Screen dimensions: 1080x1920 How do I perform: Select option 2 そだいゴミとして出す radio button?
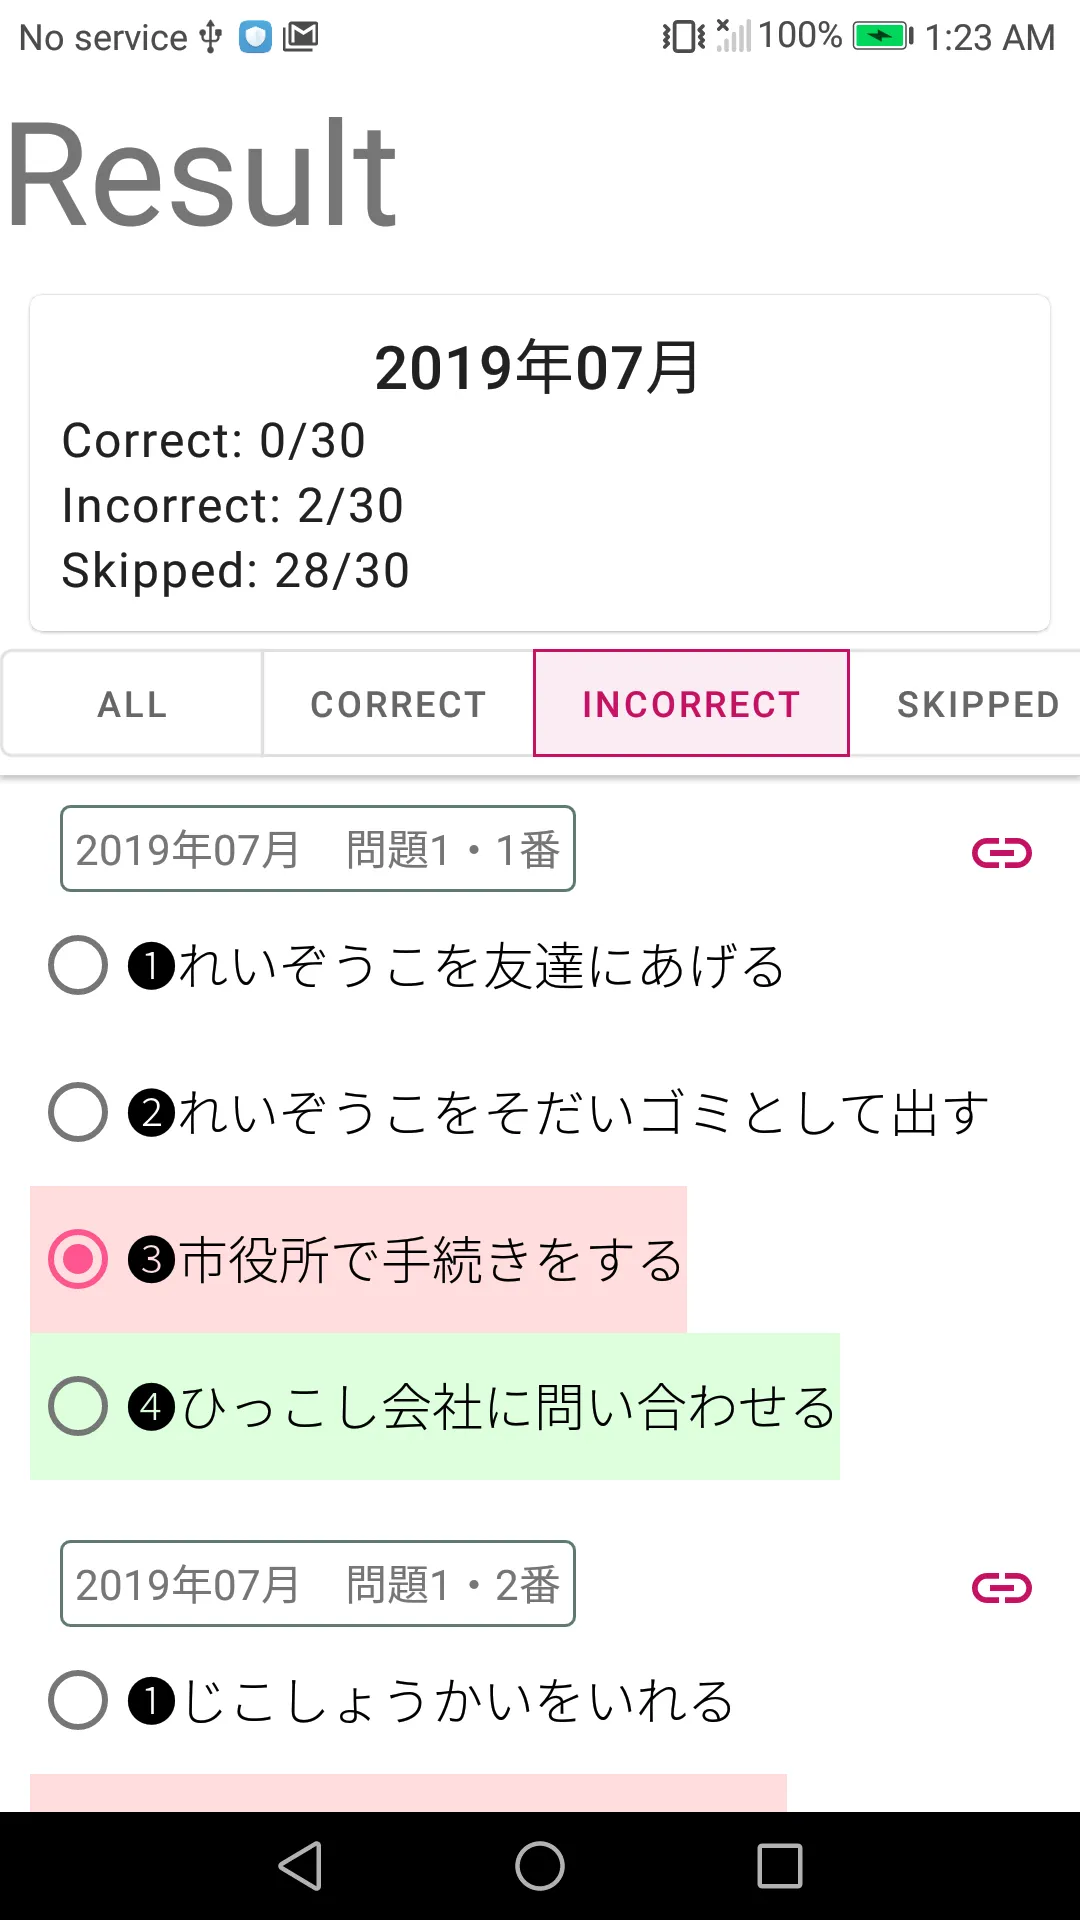(78, 1112)
